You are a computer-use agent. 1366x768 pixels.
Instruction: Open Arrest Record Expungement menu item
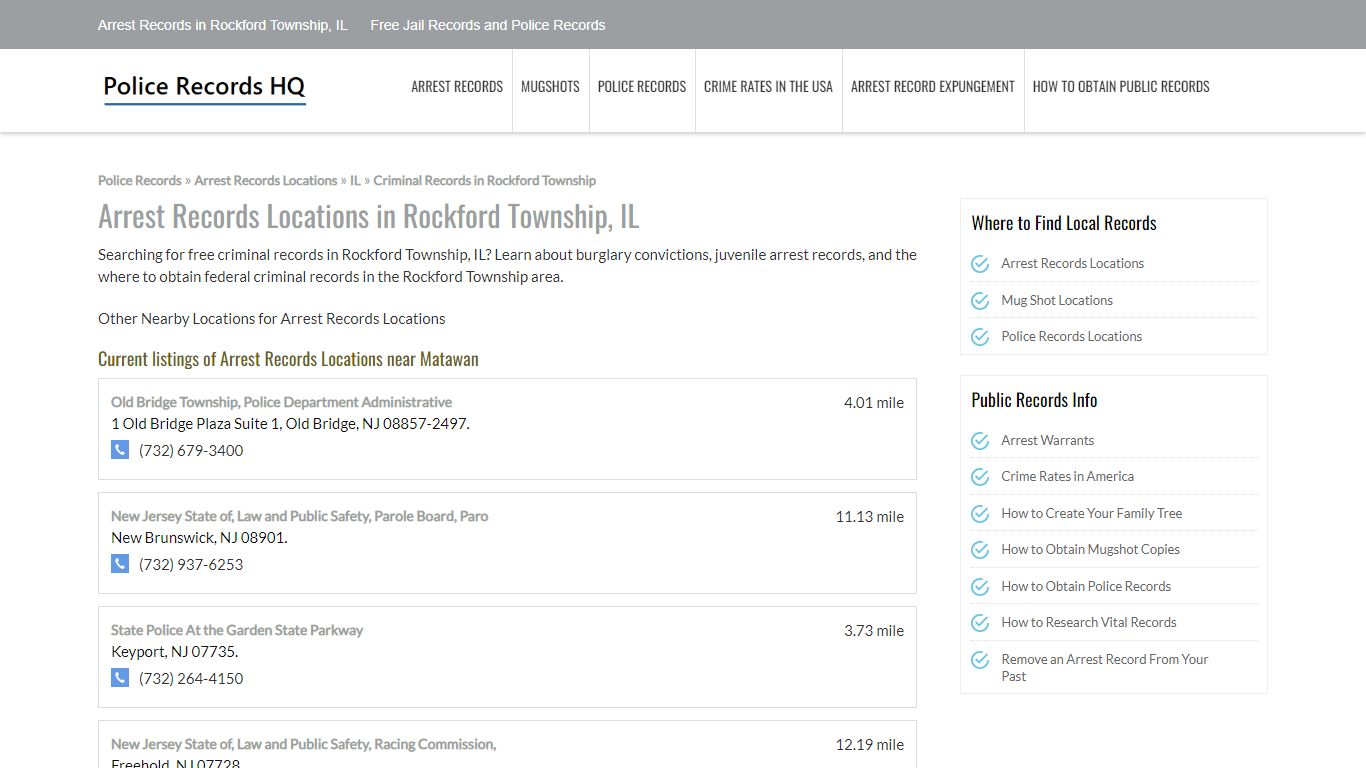pyautogui.click(x=933, y=87)
